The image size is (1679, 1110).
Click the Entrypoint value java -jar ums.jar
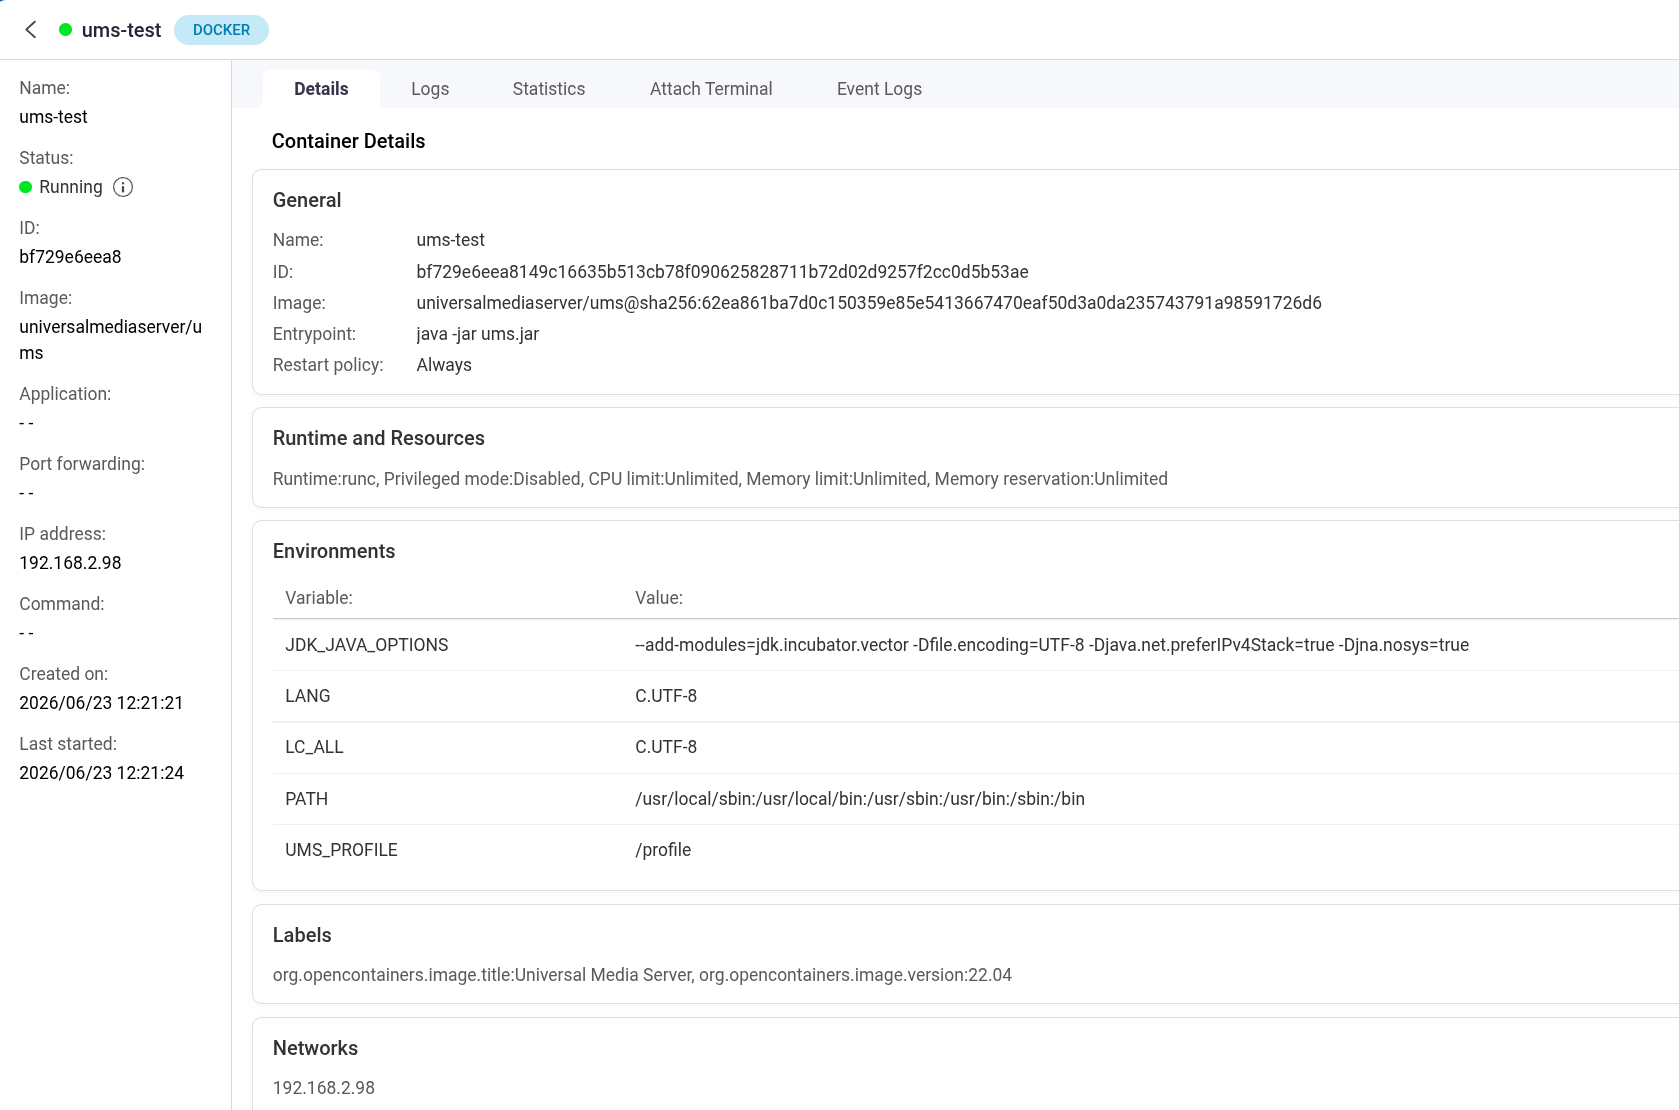[477, 334]
